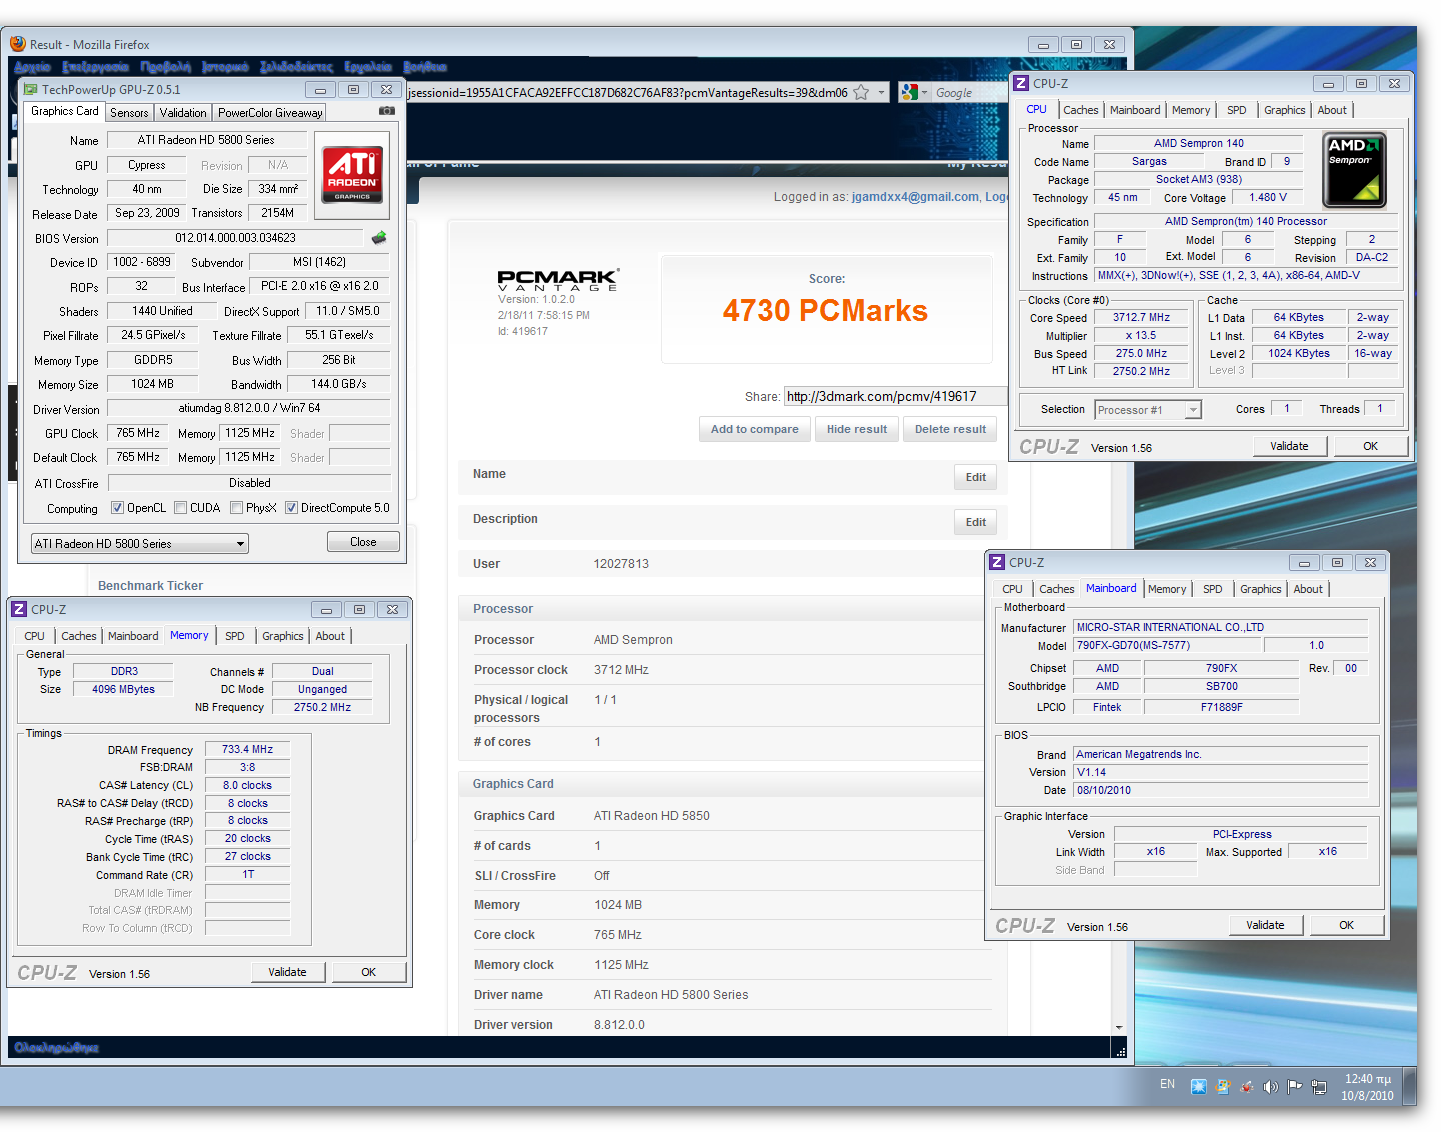
Task: Bookmark this page with the star icon
Action: pyautogui.click(x=861, y=92)
